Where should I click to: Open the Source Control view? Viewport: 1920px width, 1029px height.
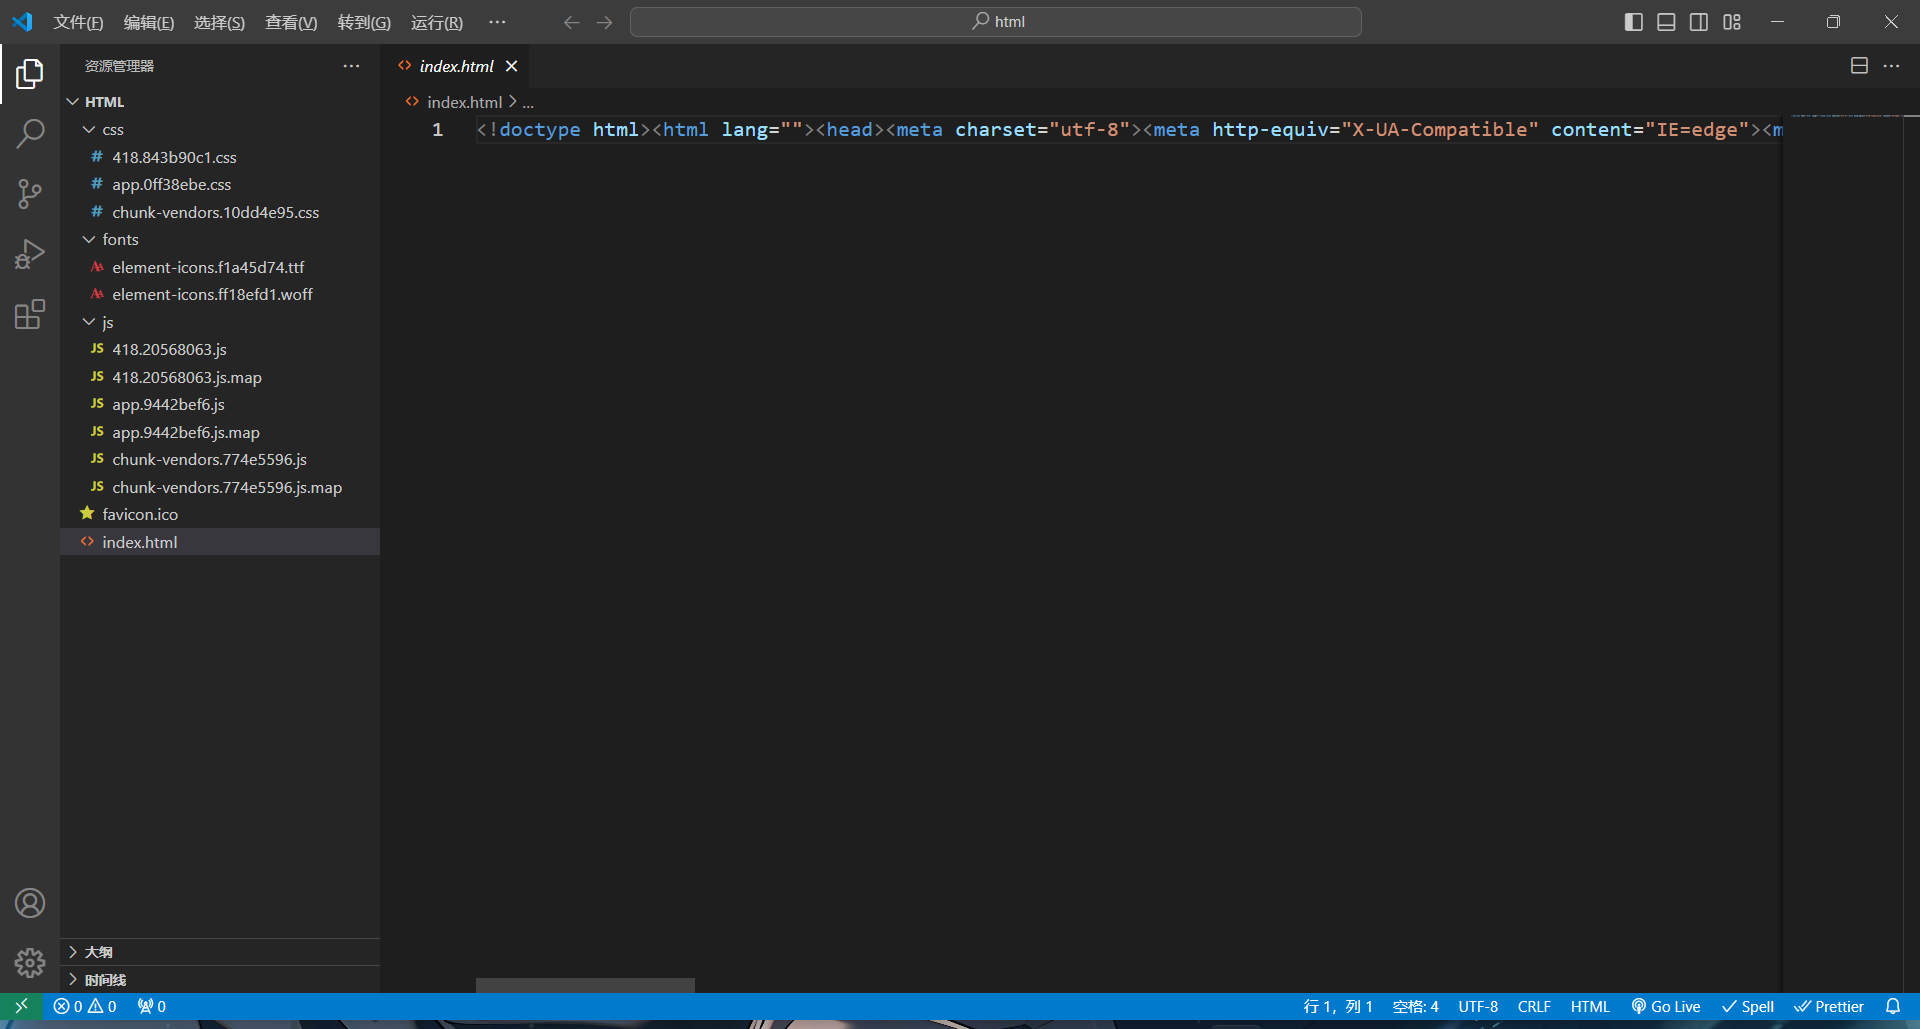30,194
